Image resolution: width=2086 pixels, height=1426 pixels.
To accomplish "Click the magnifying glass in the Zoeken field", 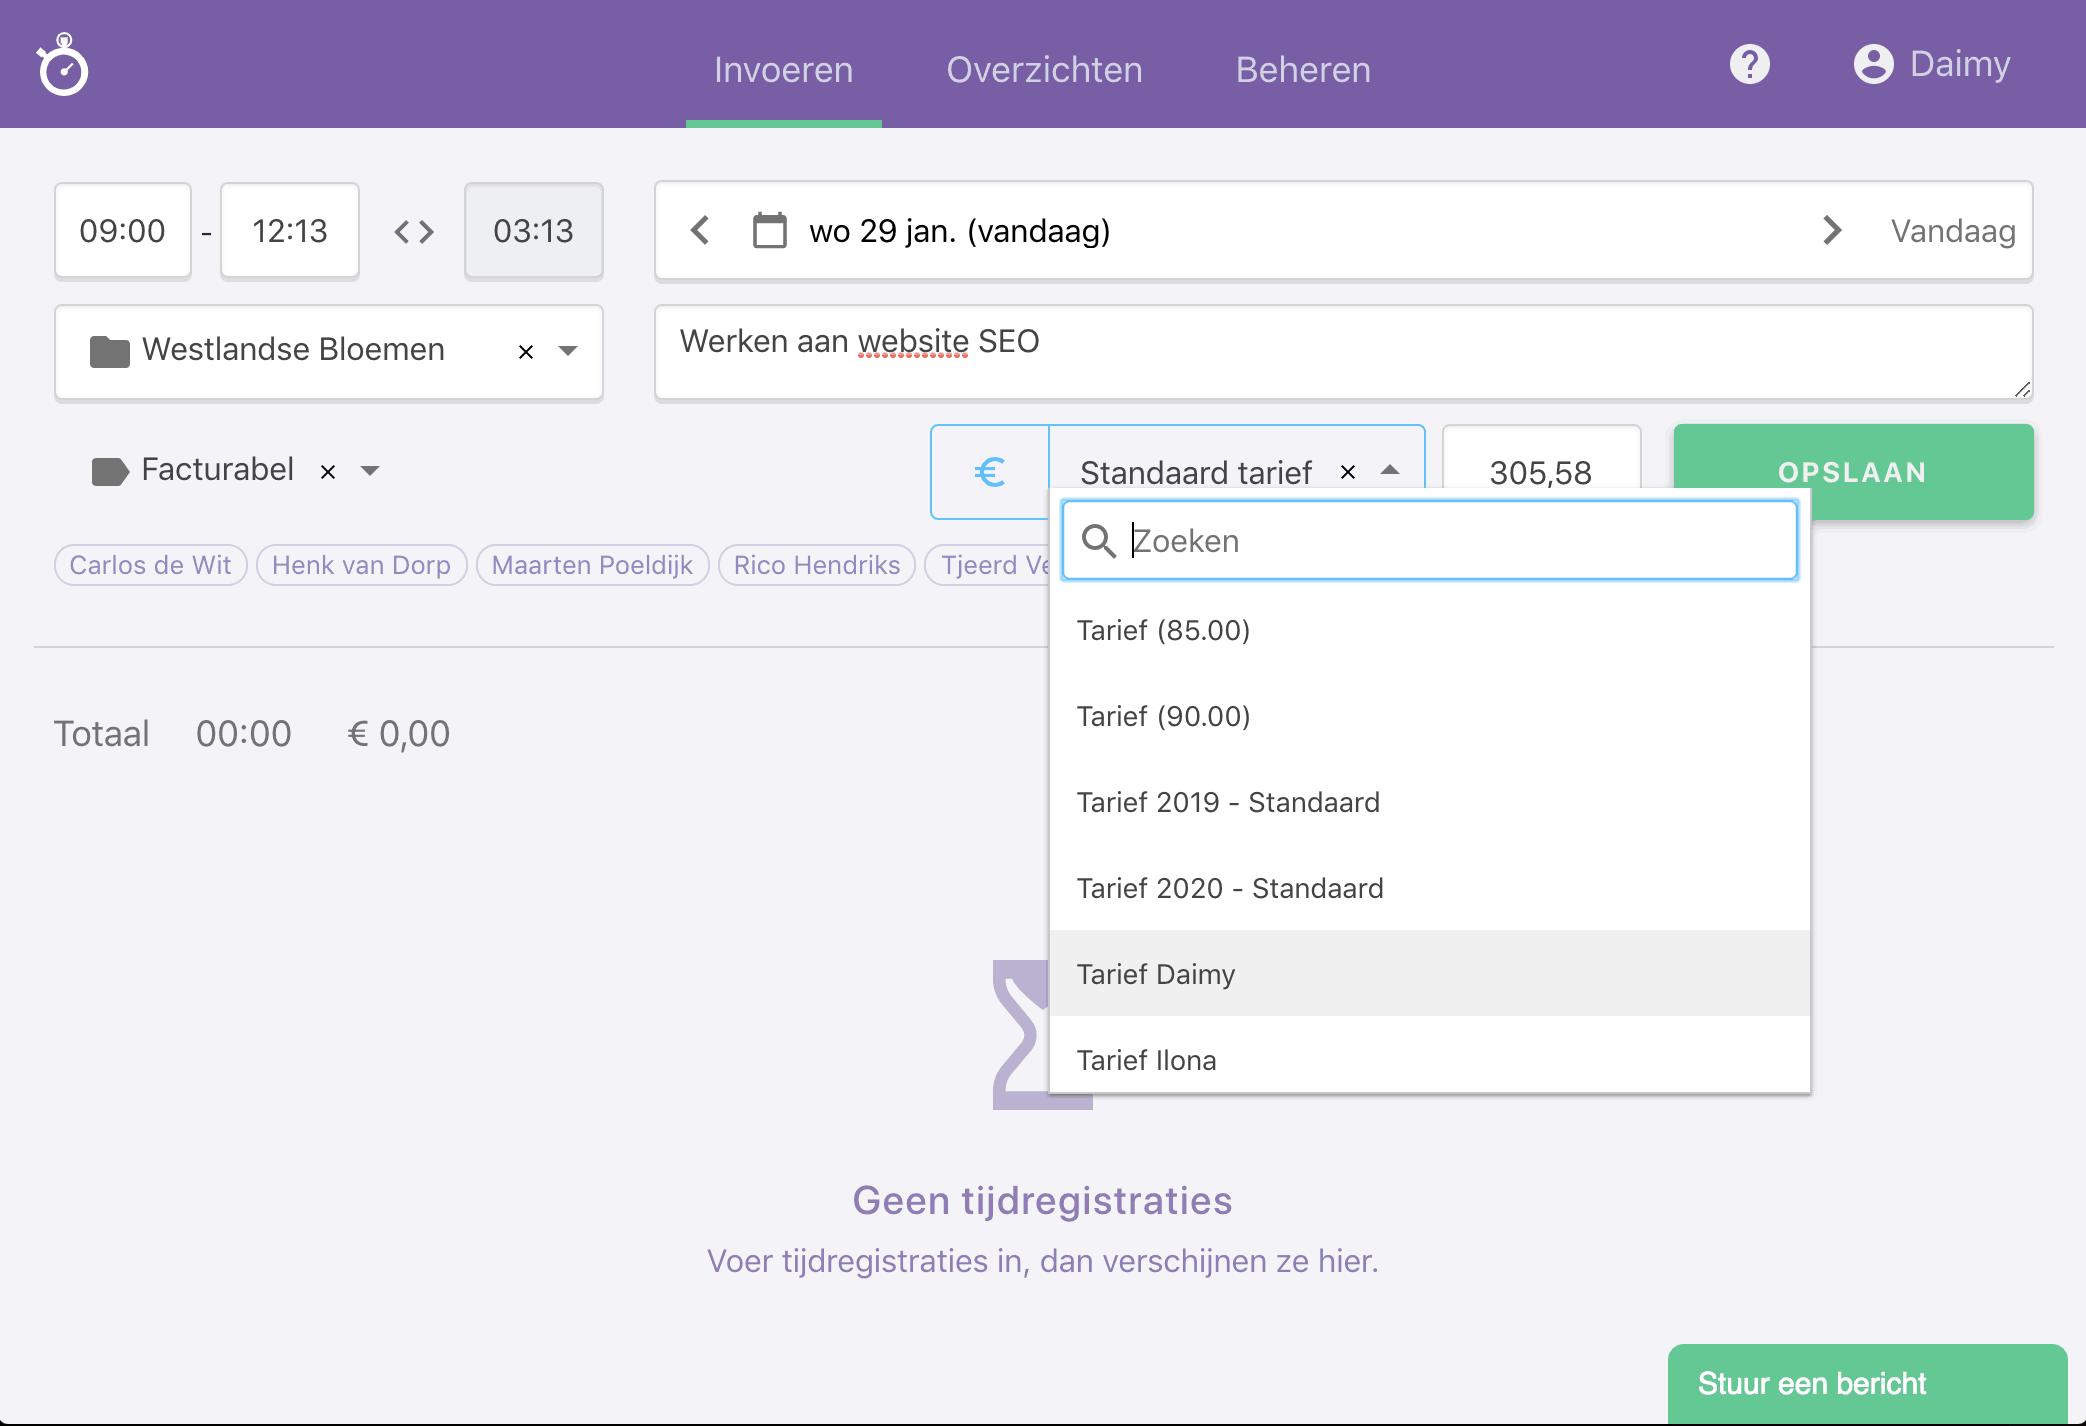I will point(1098,540).
